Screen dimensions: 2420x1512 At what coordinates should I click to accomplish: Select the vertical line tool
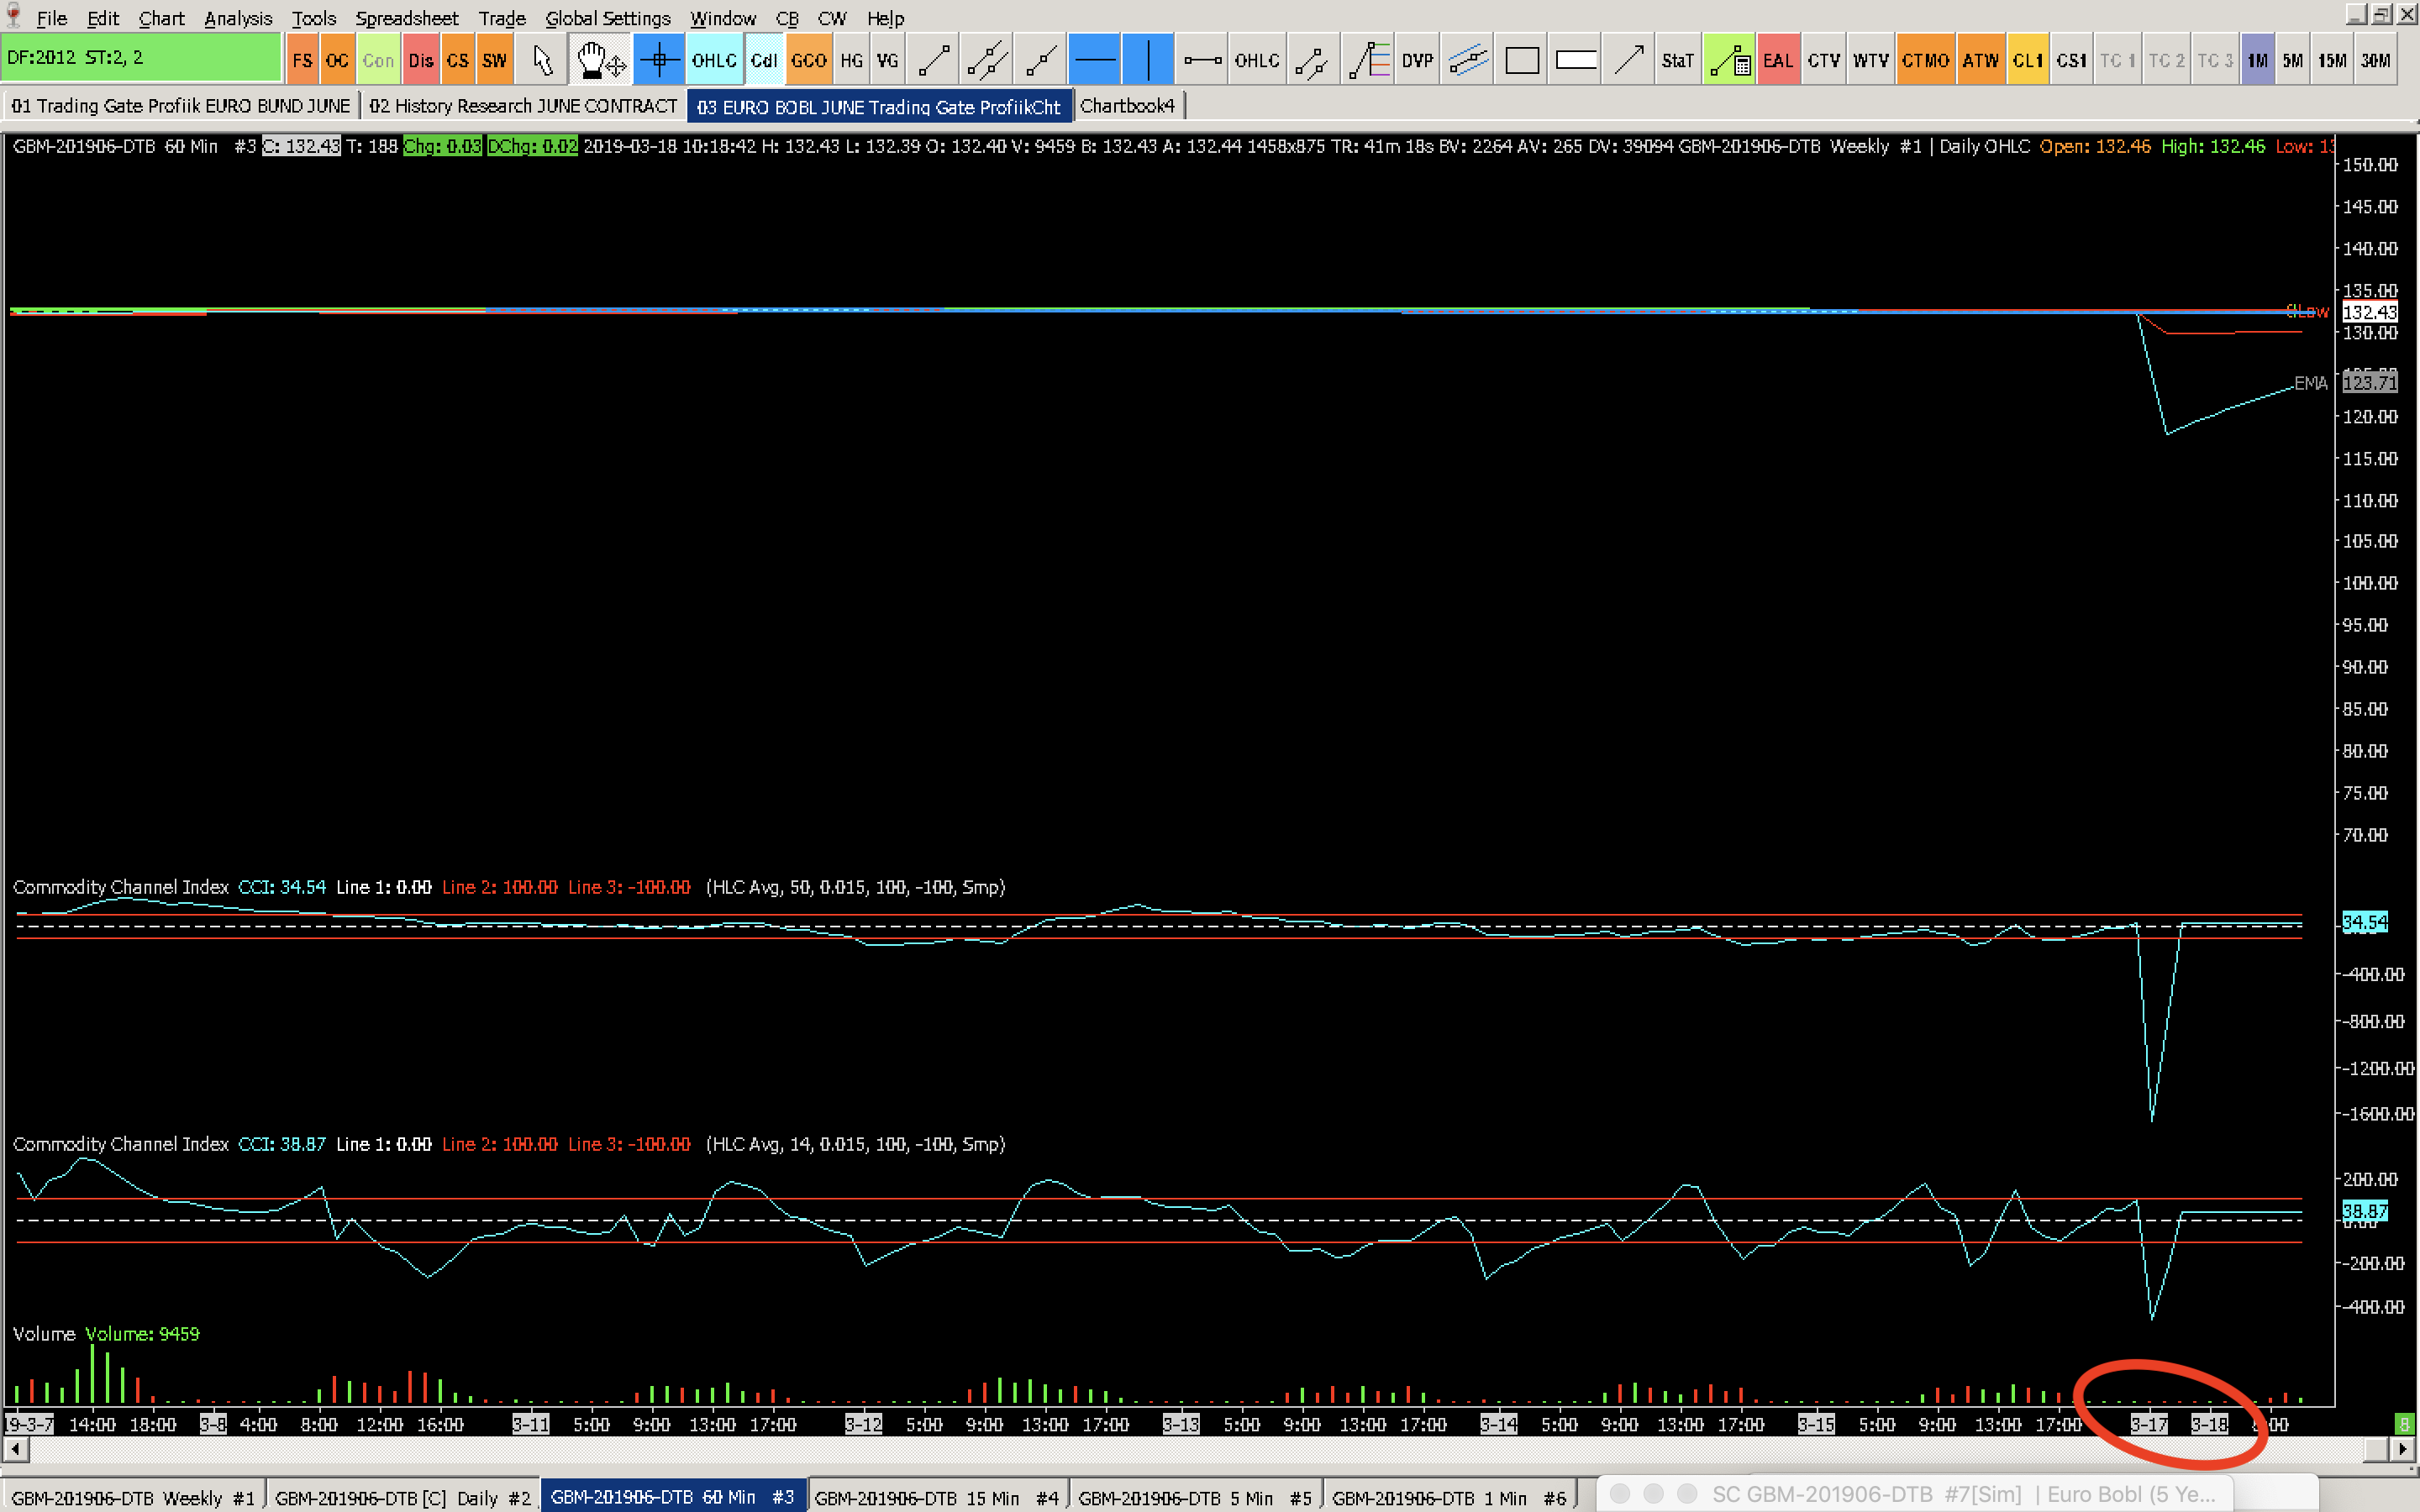pos(1148,60)
